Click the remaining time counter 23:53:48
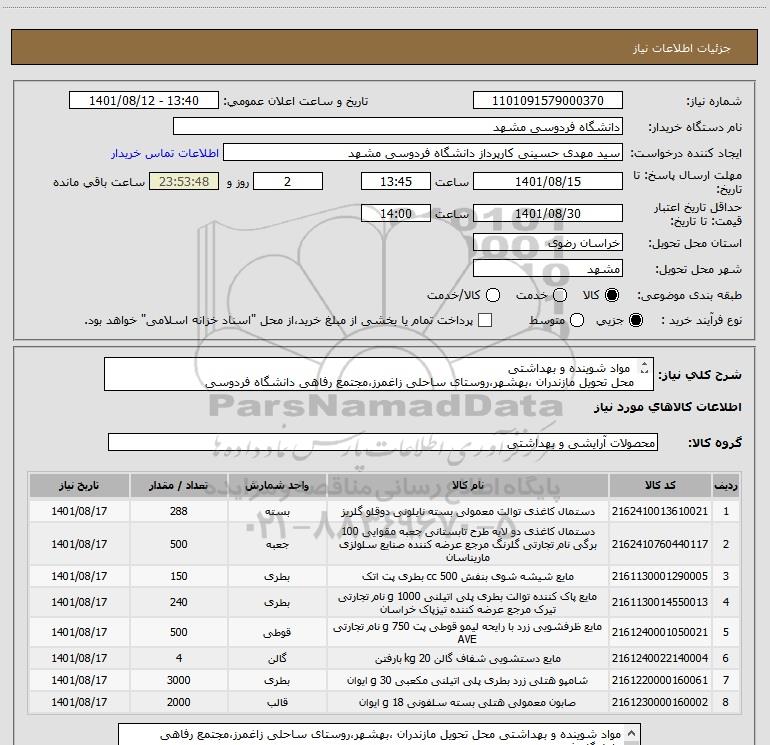Screen dimensions: 770x745 tap(184, 181)
